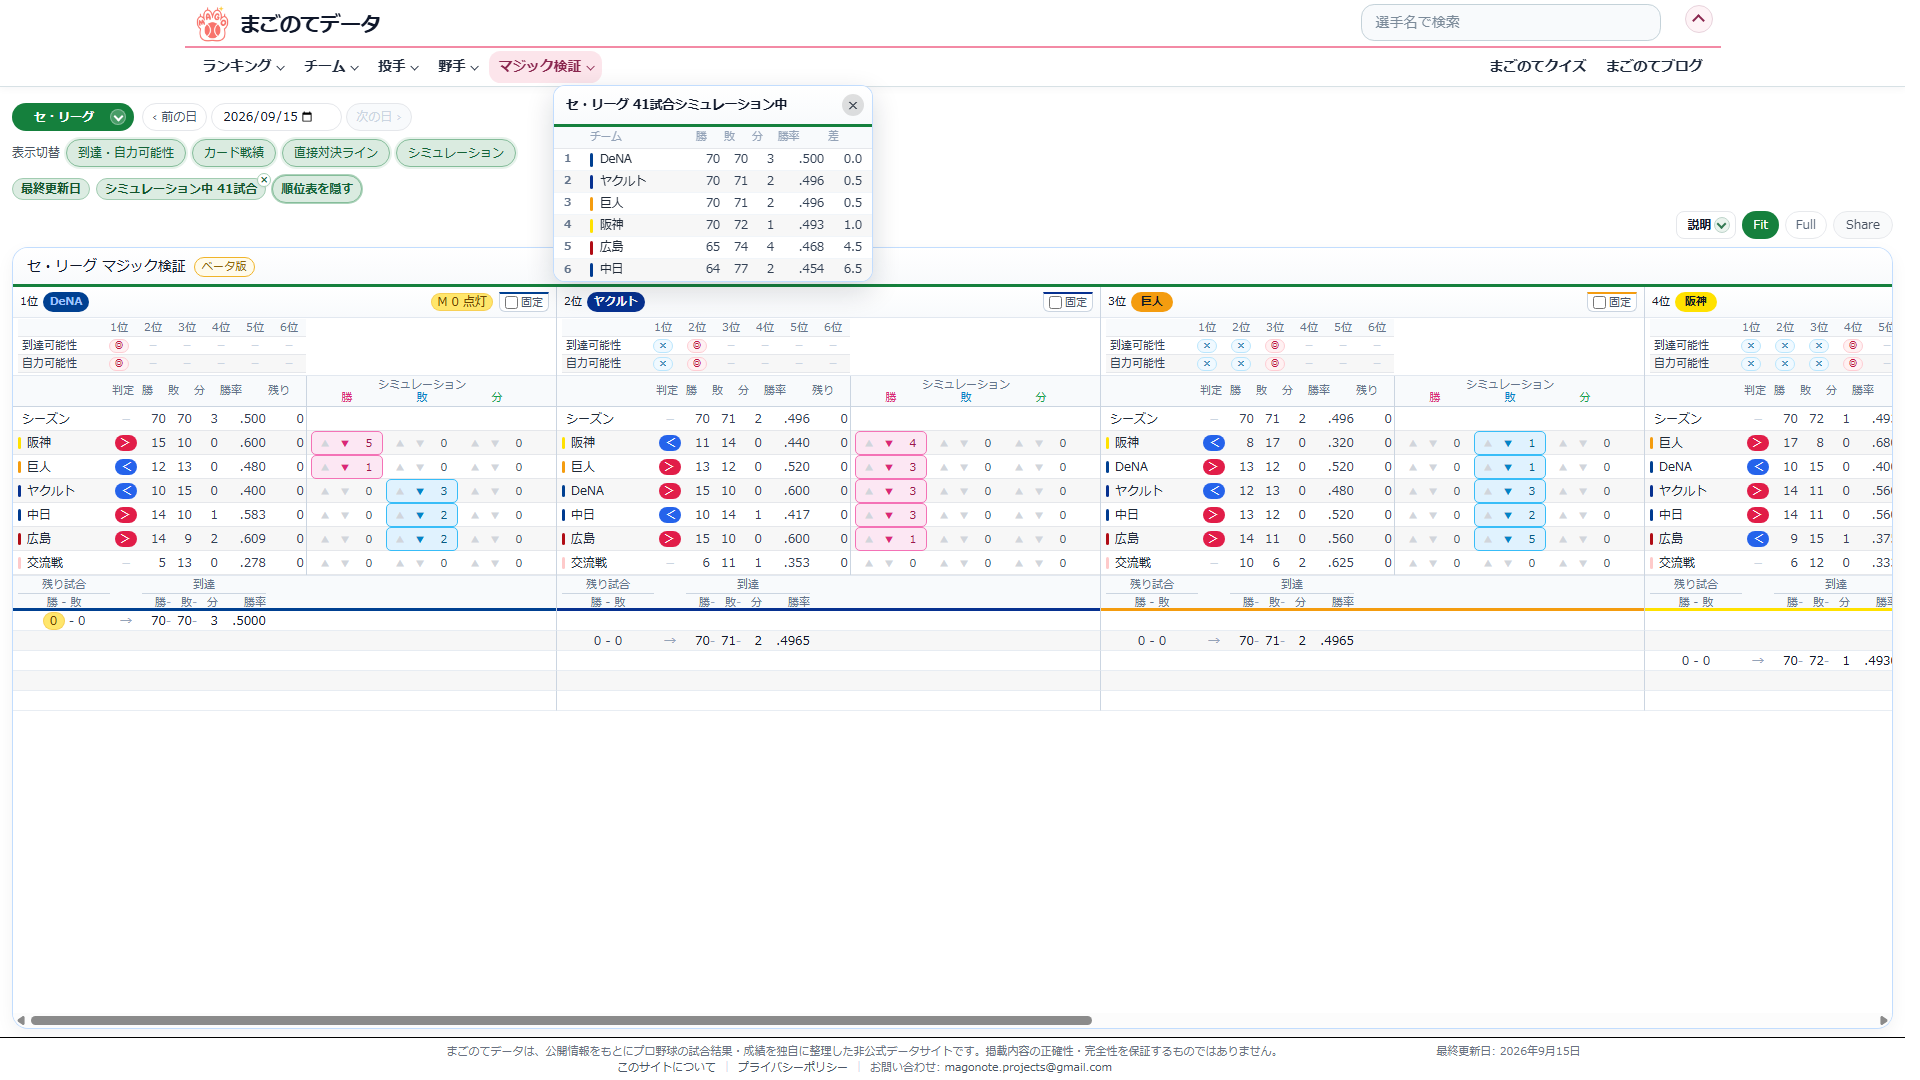
Task: Open まごのてブログ link
Action: (1654, 66)
